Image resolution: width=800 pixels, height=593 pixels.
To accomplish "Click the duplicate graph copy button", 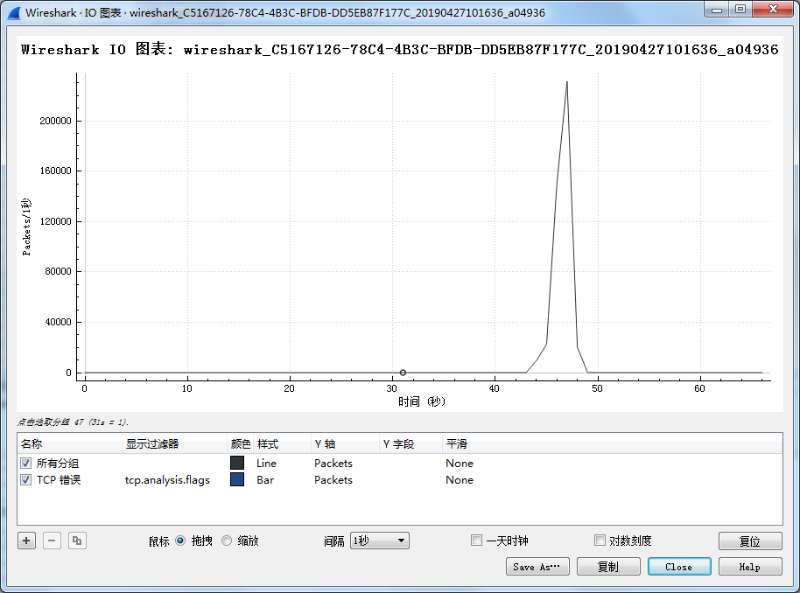I will [78, 540].
